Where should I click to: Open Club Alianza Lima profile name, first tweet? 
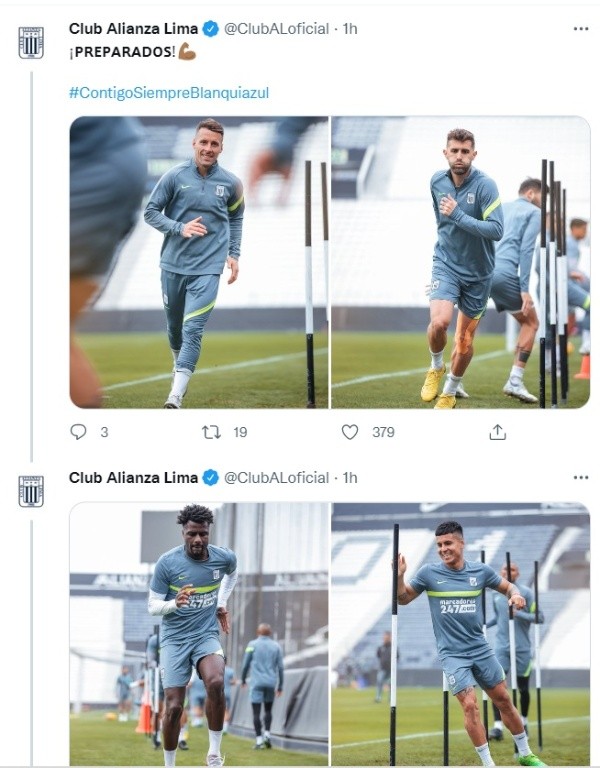[133, 29]
